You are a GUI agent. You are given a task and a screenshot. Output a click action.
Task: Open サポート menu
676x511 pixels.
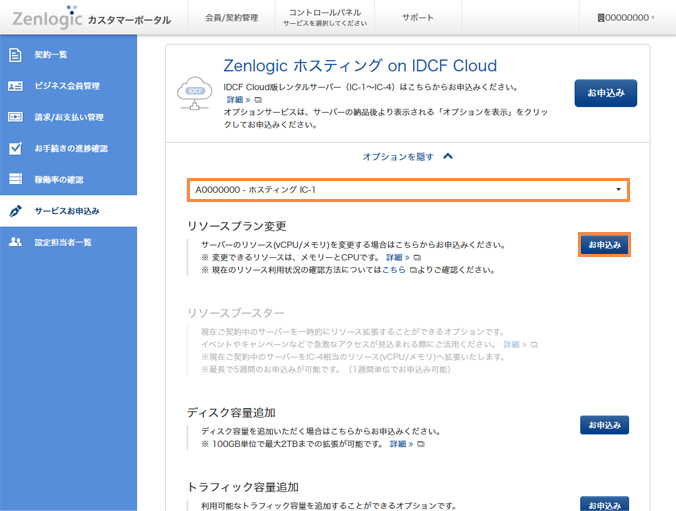click(x=418, y=18)
